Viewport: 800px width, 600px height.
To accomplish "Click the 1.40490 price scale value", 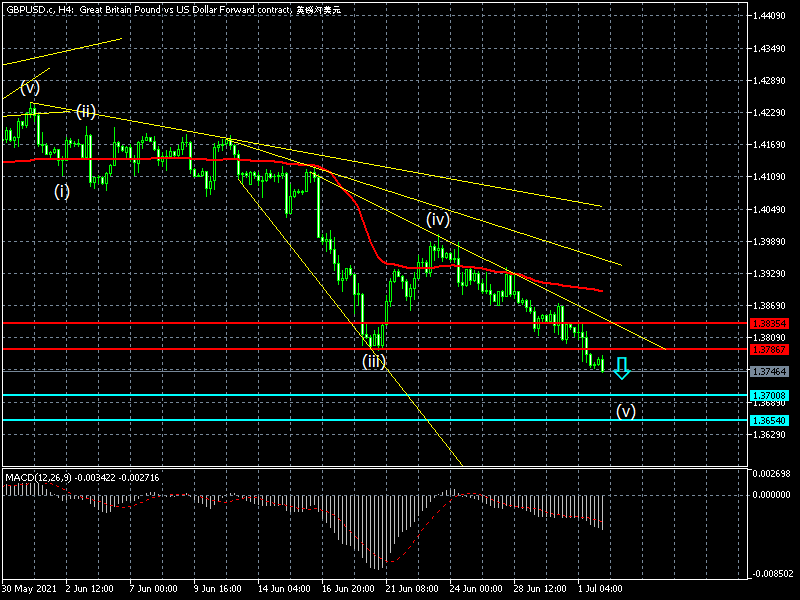I will [x=769, y=210].
